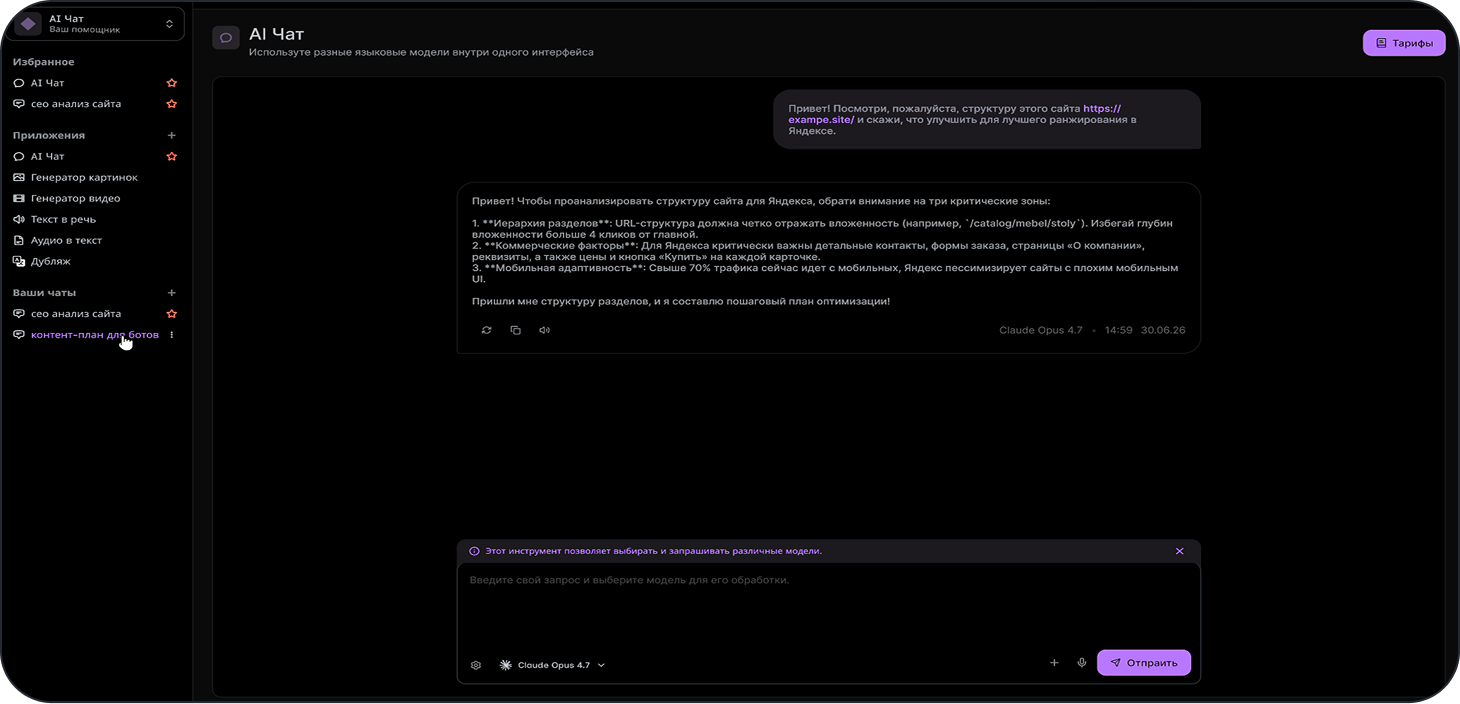The image size is (1460, 704).
Task: Click the 14:59 timestamp on the response
Action: tap(1119, 330)
